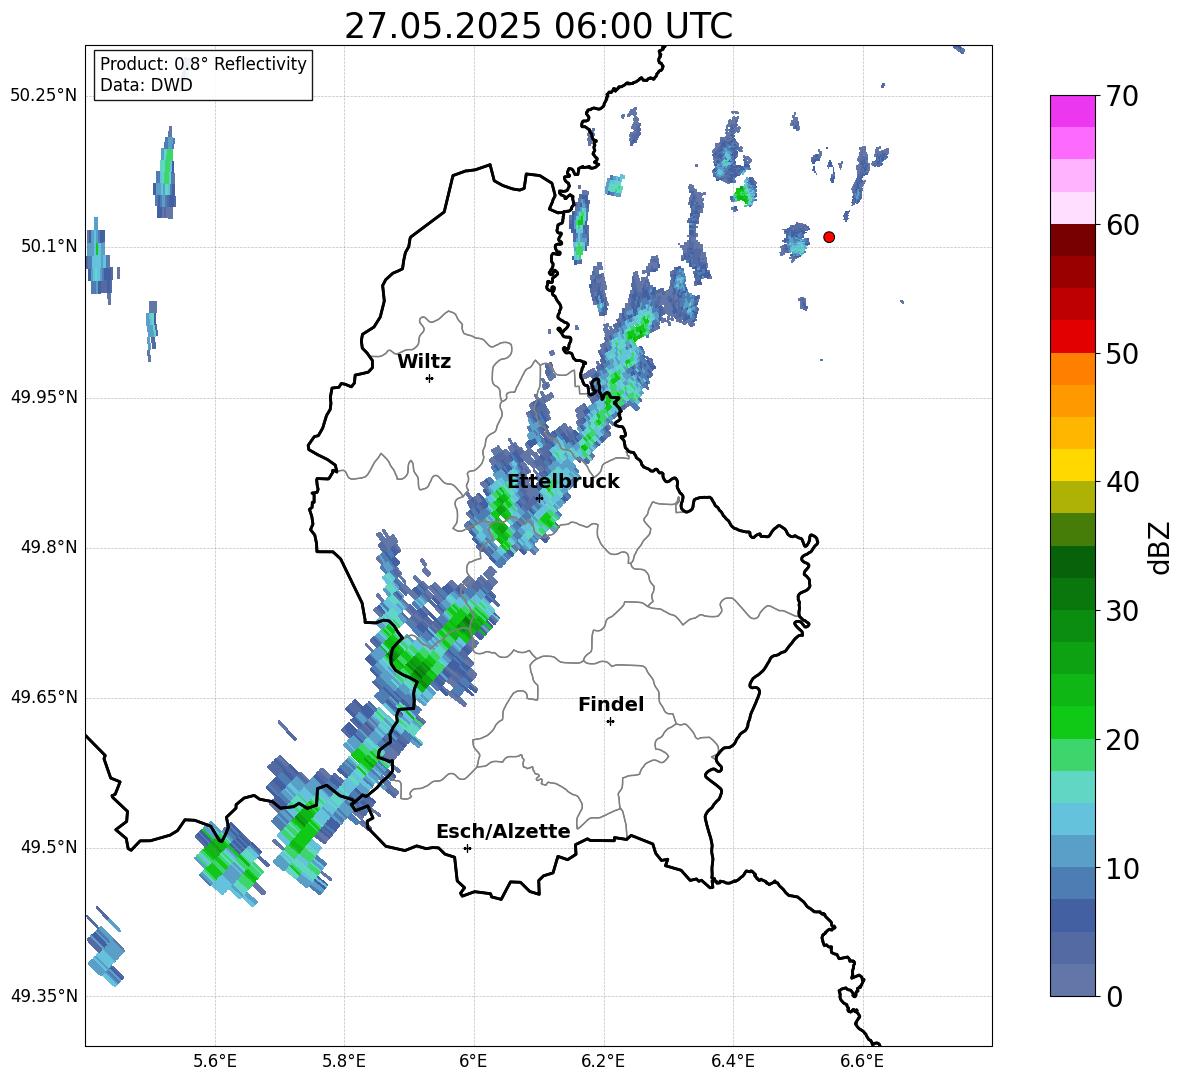Viewport: 1184px width, 1081px height.
Task: Click the 40 label on the colorbar
Action: tap(1121, 482)
